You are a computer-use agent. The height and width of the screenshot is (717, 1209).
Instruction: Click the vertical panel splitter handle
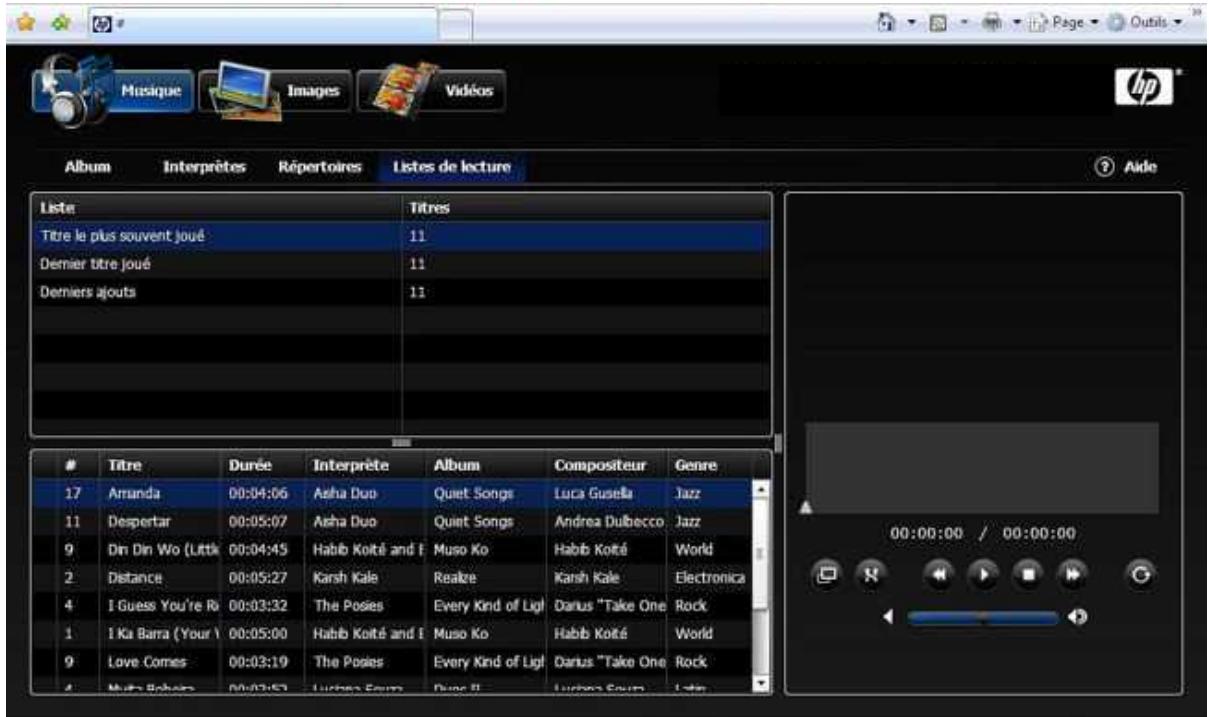click(778, 443)
